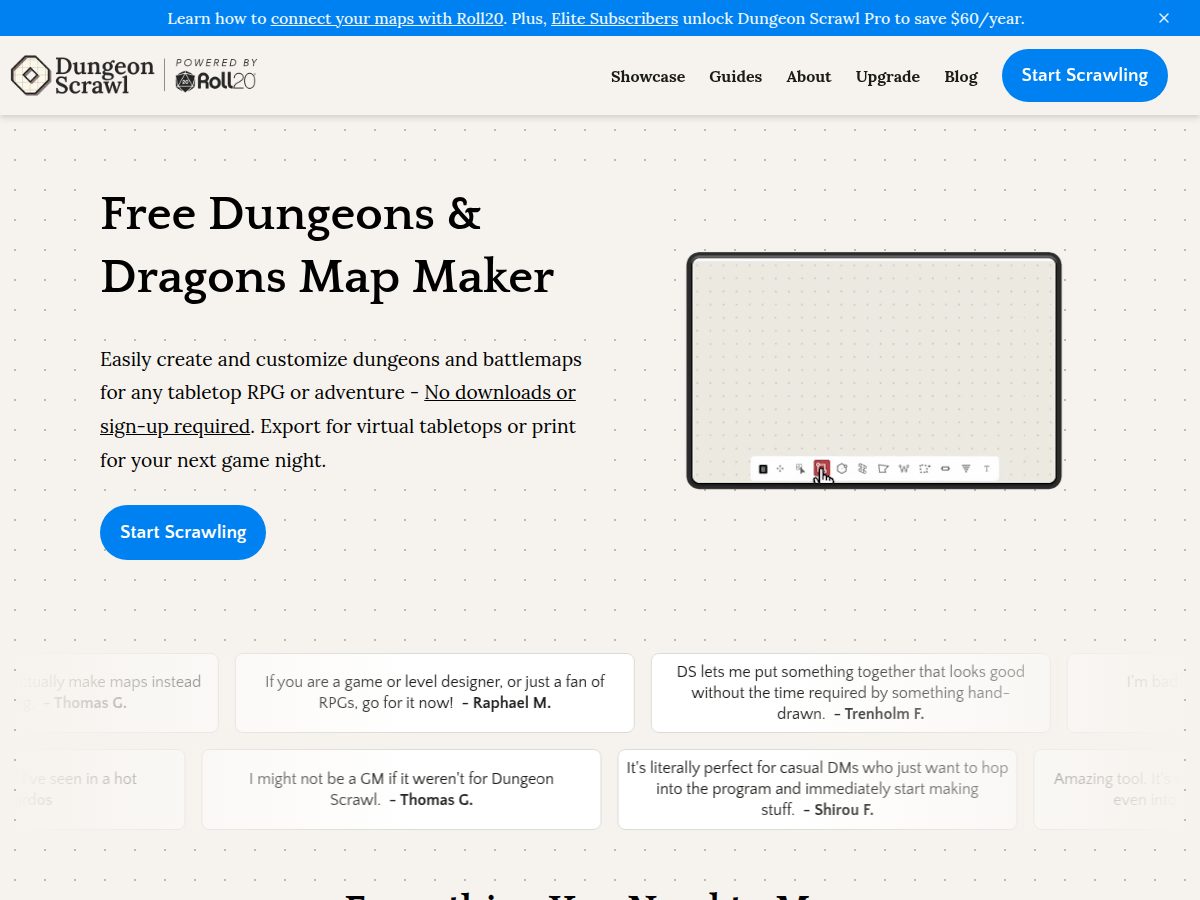Click the W icon in preview toolbar
The image size is (1200, 900).
click(x=904, y=468)
